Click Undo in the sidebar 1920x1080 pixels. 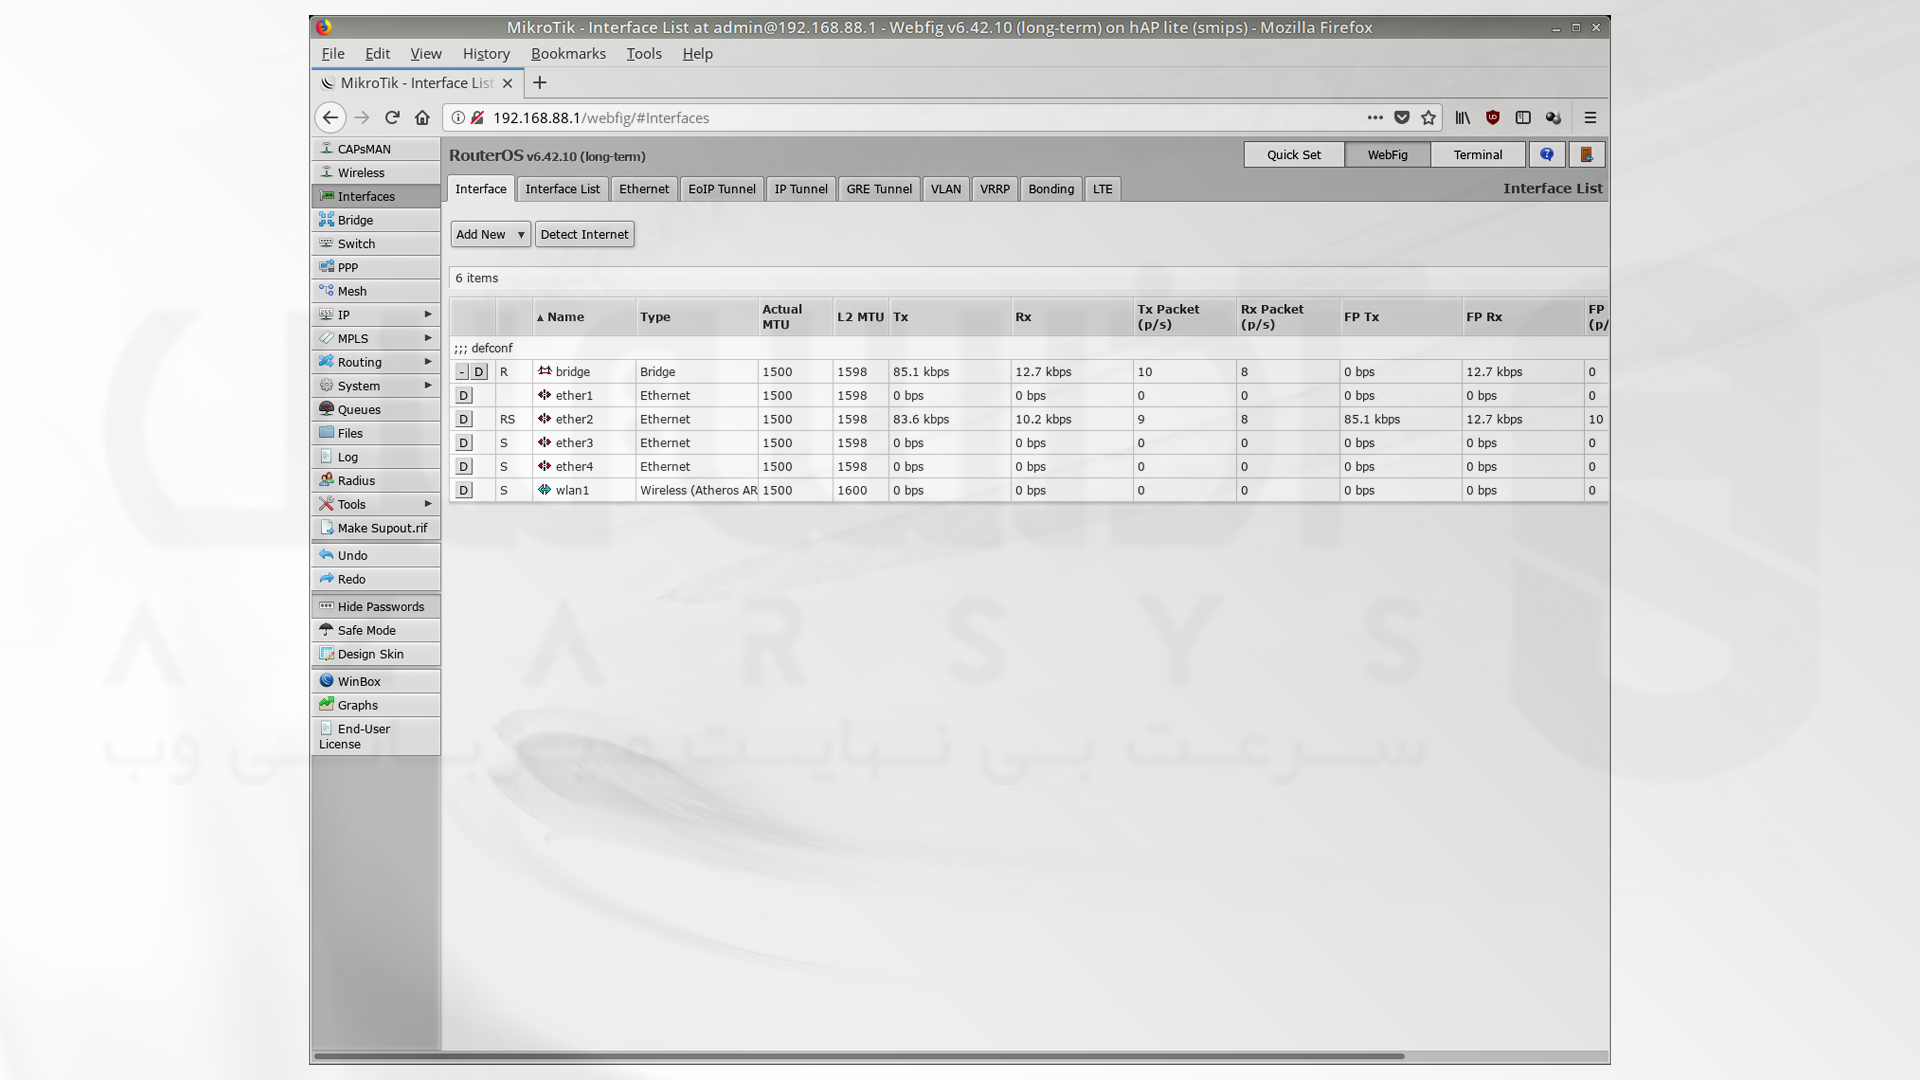click(375, 556)
